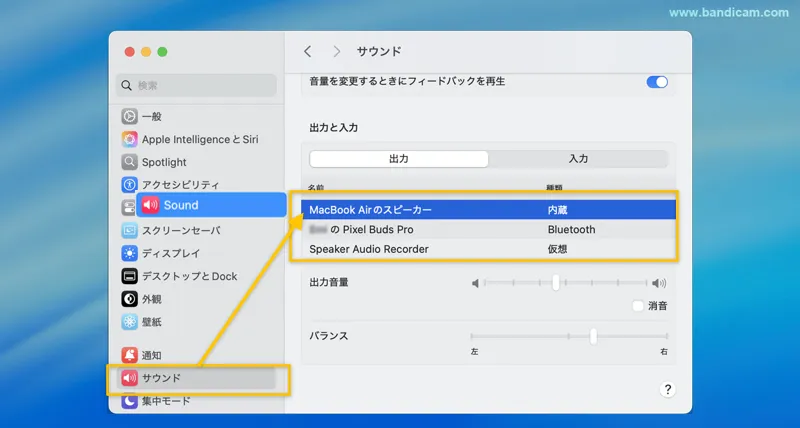The width and height of the screenshot is (800, 428).
Task: Select the Pixel Buds Pro output device
Action: pos(488,230)
